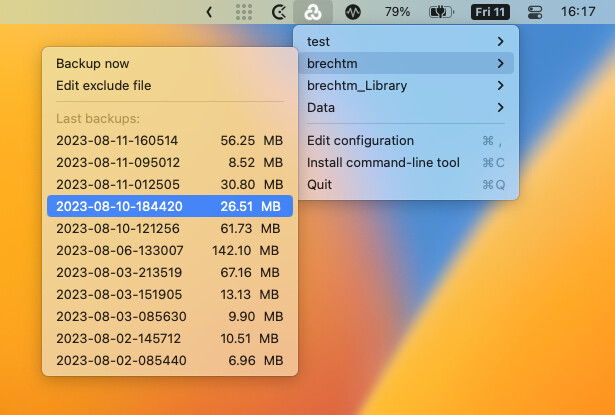The width and height of the screenshot is (615, 415).
Task: Select backup 2023-08-11-095012
Action: [x=170, y=162]
